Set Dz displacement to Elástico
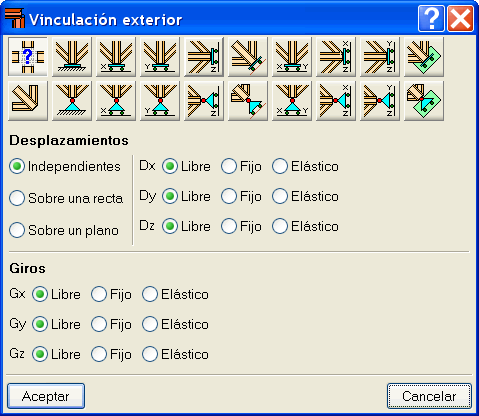Viewport: 479px width, 416px height. (305, 226)
